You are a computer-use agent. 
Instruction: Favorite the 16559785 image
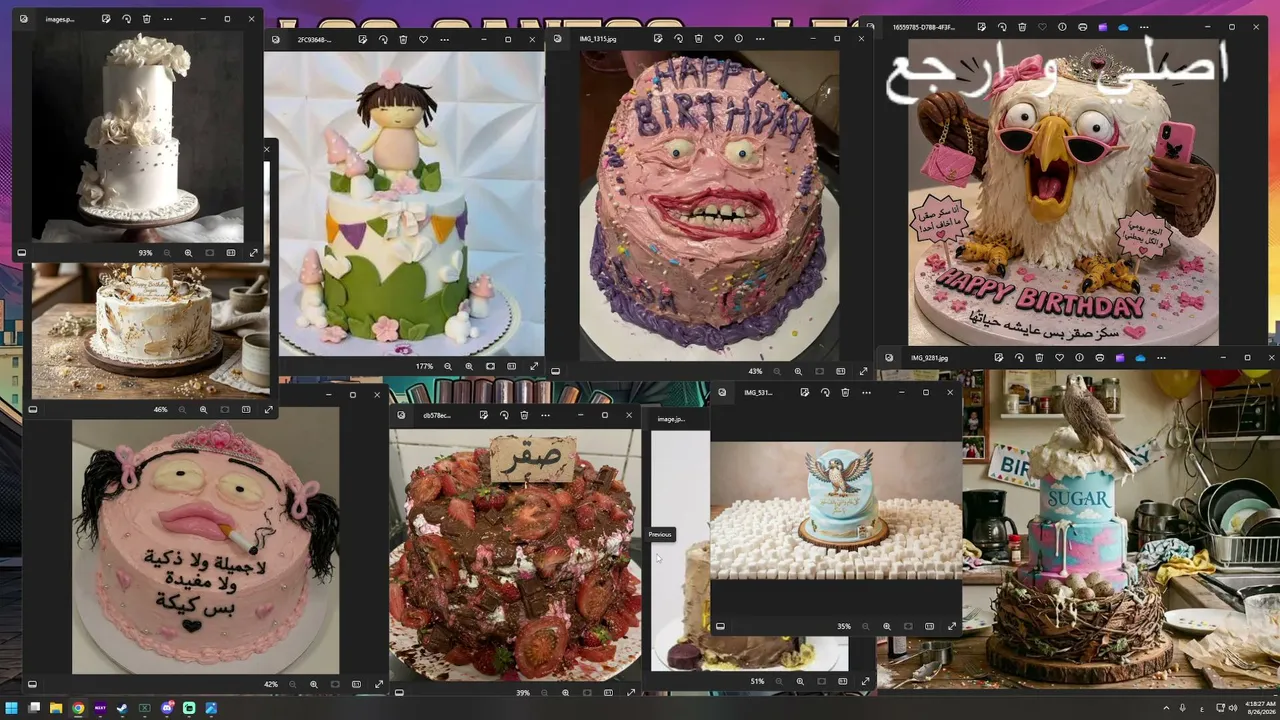click(x=1042, y=27)
